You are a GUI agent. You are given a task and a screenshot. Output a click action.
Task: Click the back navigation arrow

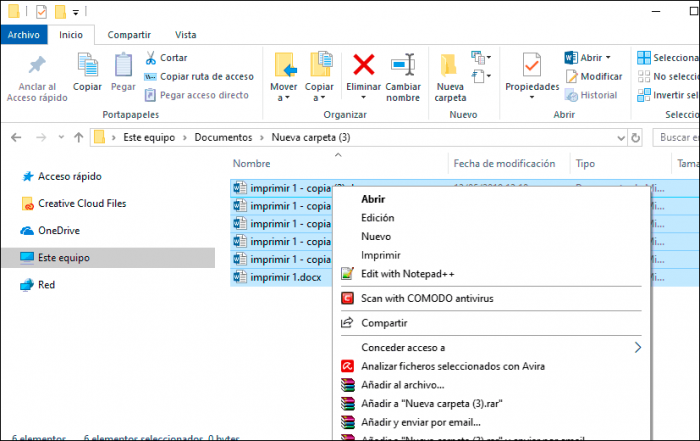click(16, 137)
